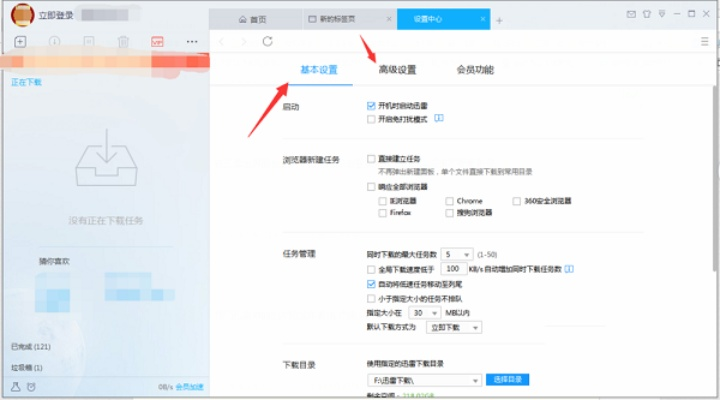Click the flask lab icon at bottom left
This screenshot has width=720, height=400.
click(x=16, y=387)
